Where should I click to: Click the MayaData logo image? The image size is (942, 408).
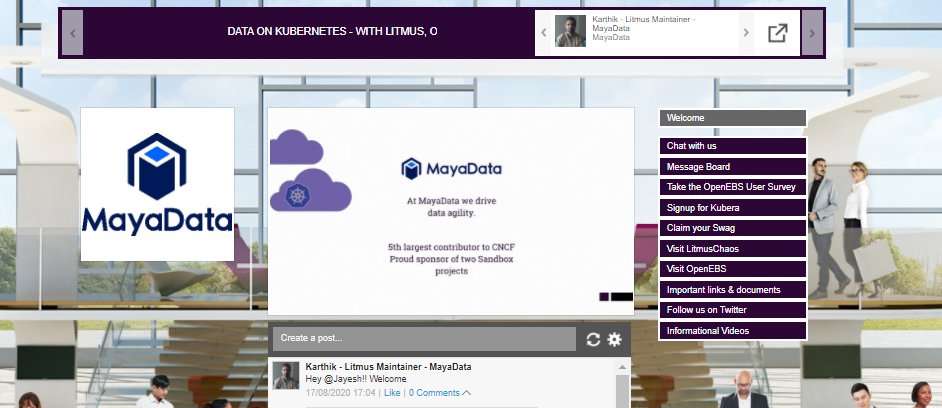[157, 184]
